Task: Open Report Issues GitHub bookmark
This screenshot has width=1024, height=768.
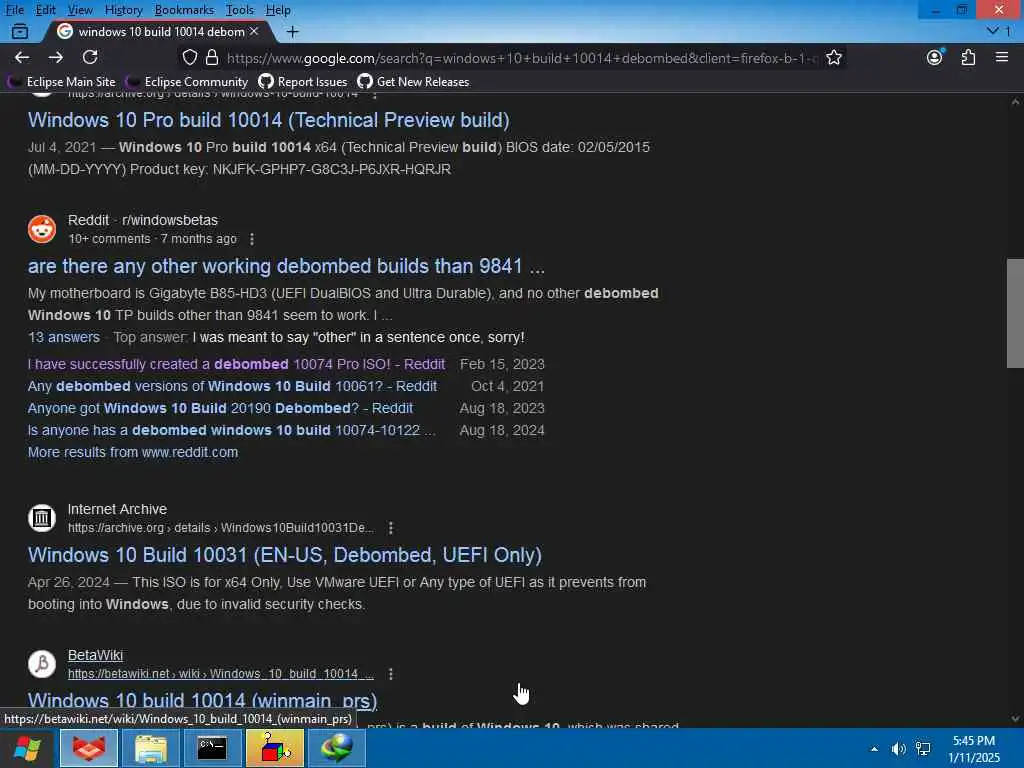Action: [302, 82]
